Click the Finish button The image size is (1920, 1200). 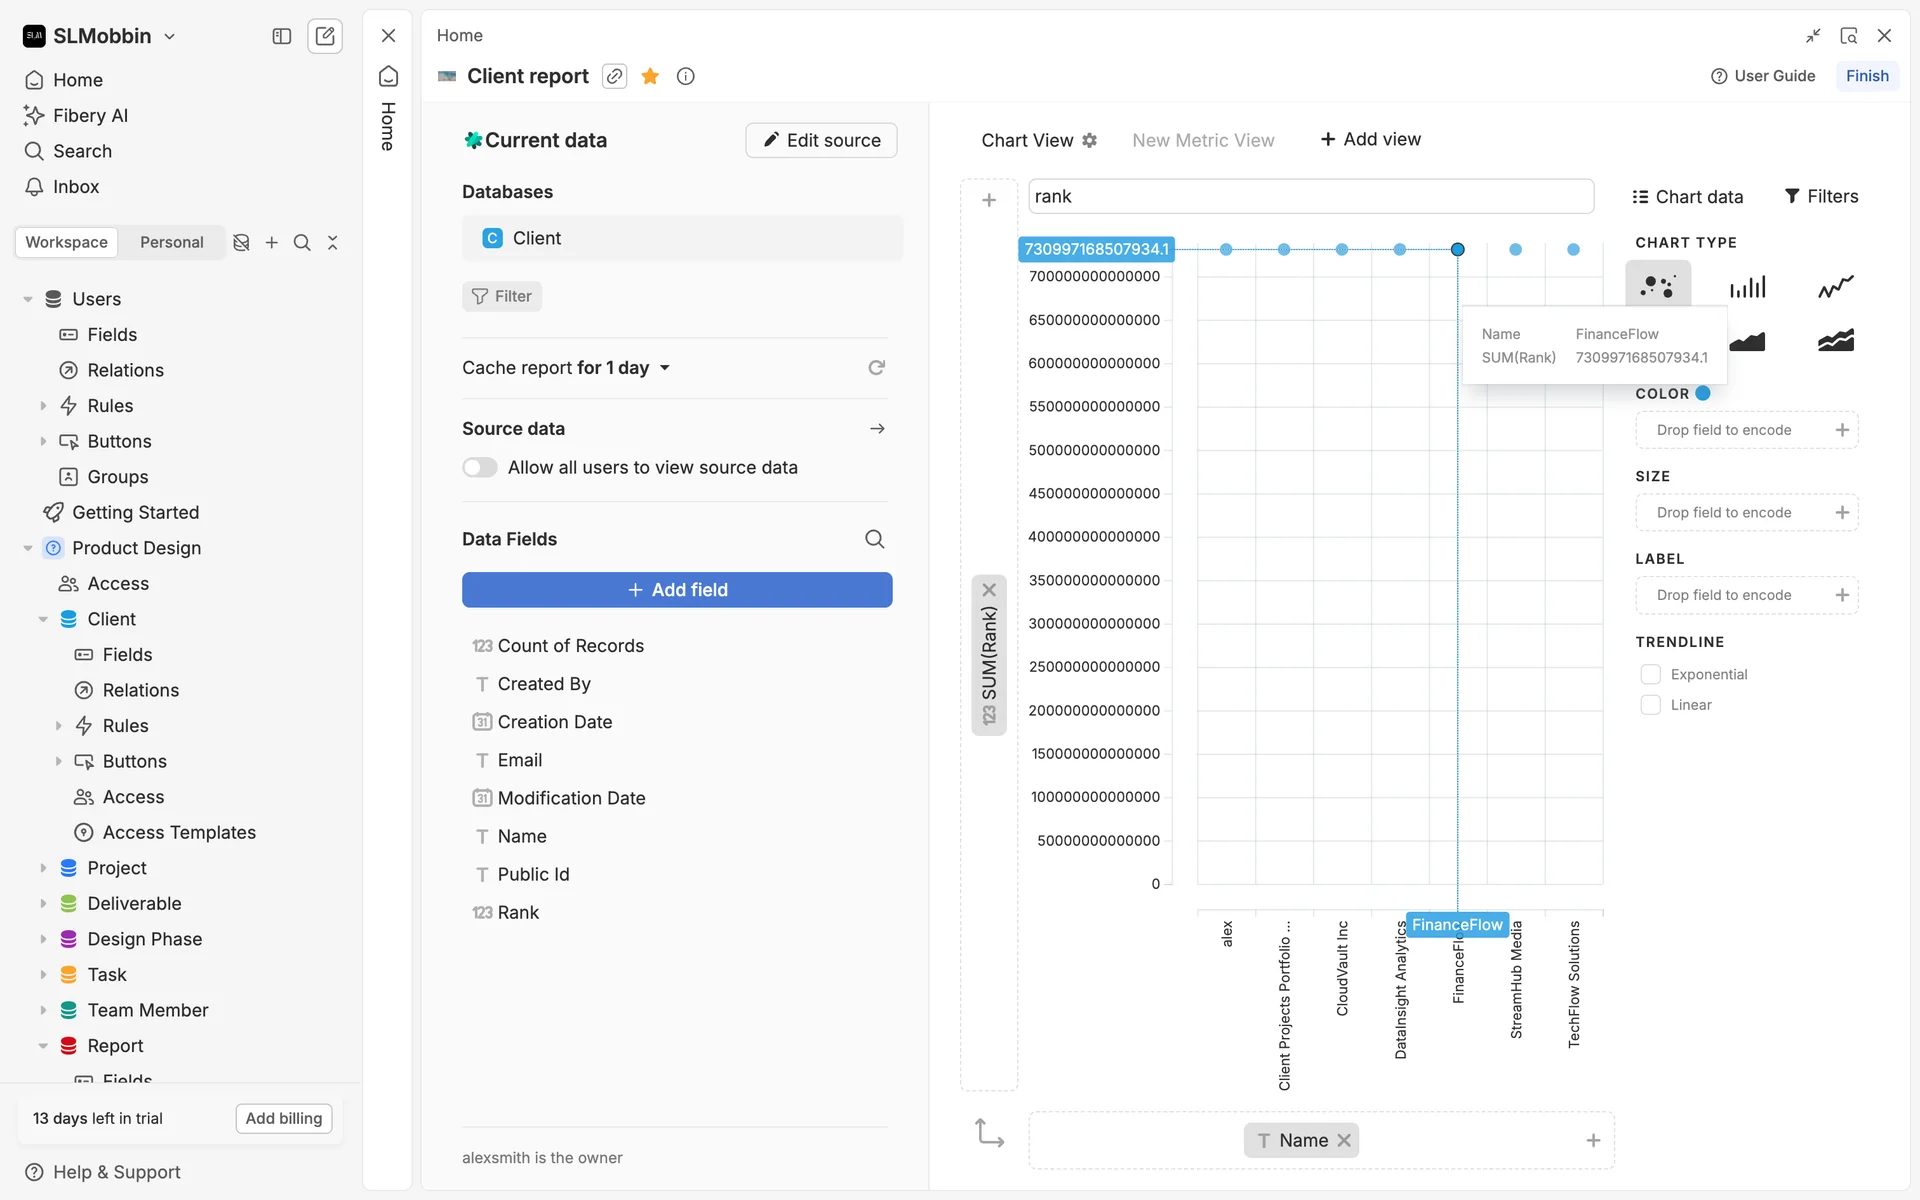[1866, 76]
